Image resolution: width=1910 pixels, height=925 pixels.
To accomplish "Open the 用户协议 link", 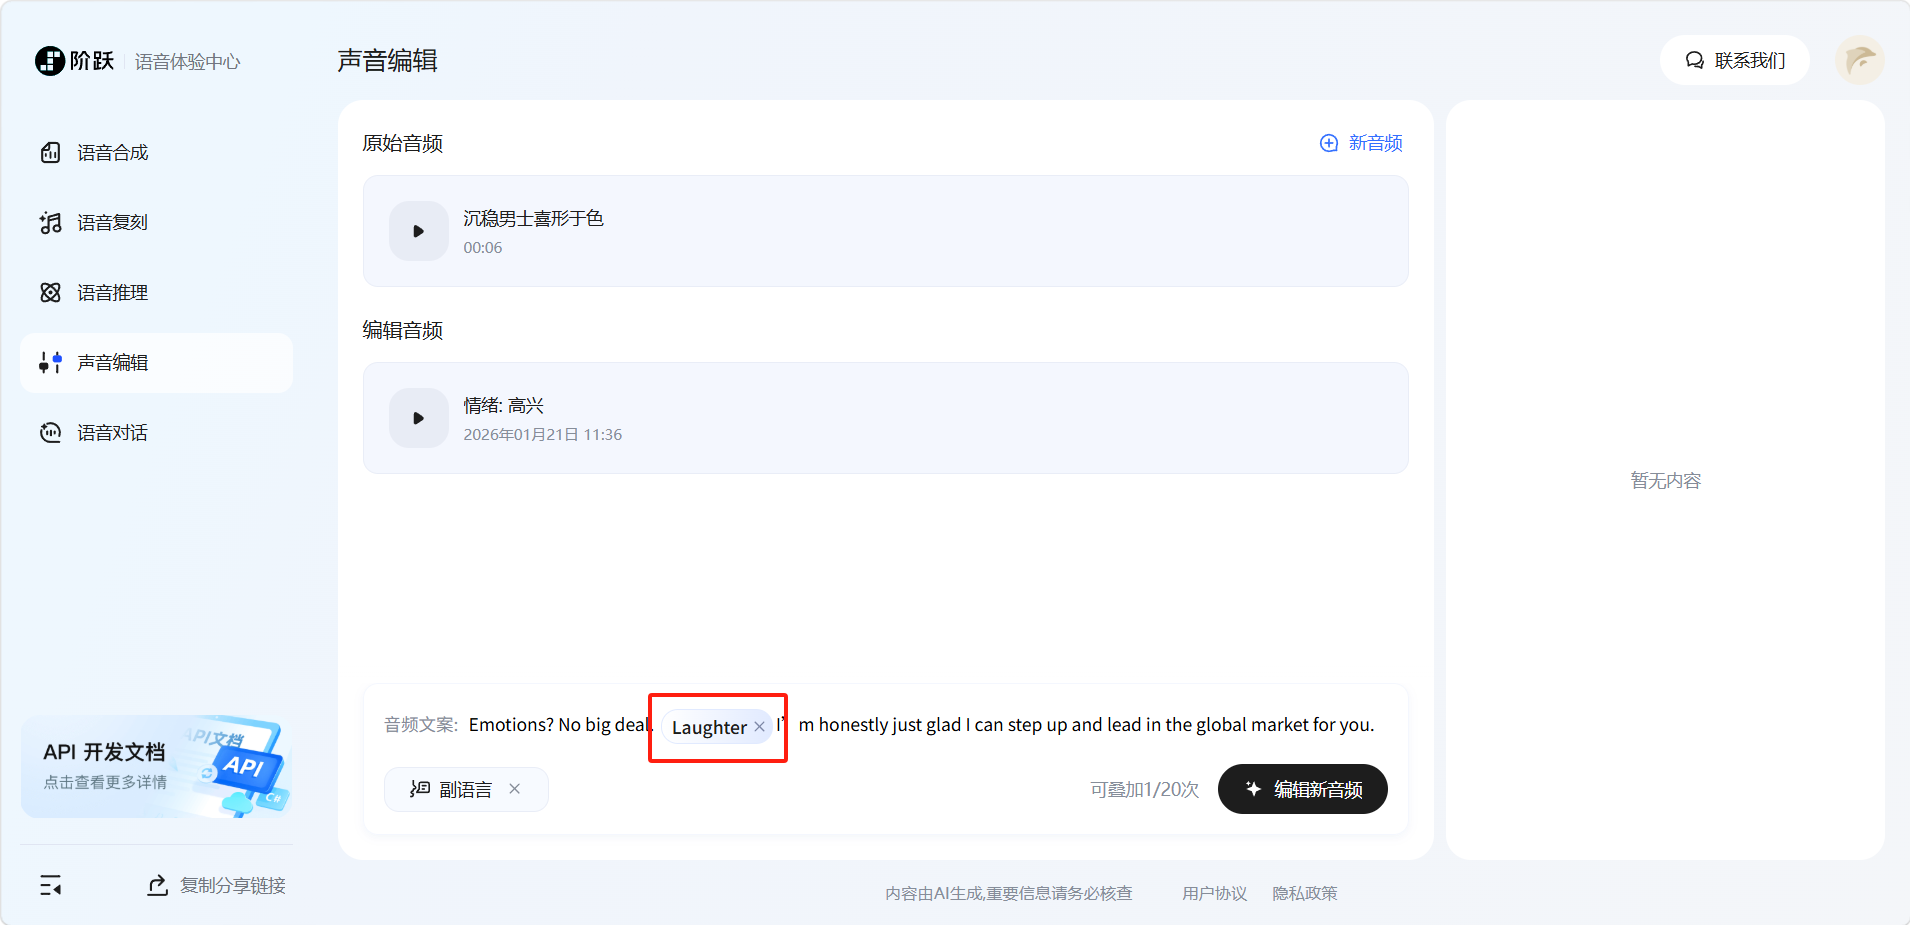I will (1214, 893).
